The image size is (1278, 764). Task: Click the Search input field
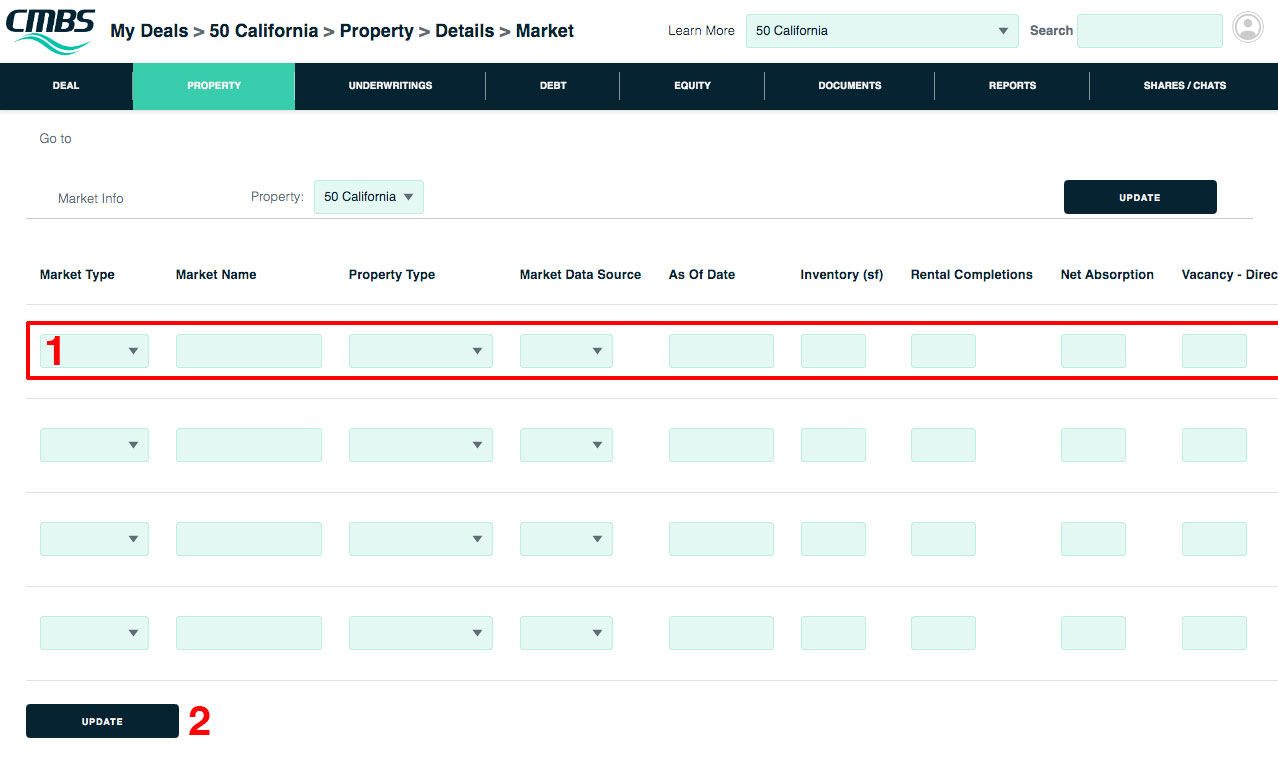pos(1149,31)
